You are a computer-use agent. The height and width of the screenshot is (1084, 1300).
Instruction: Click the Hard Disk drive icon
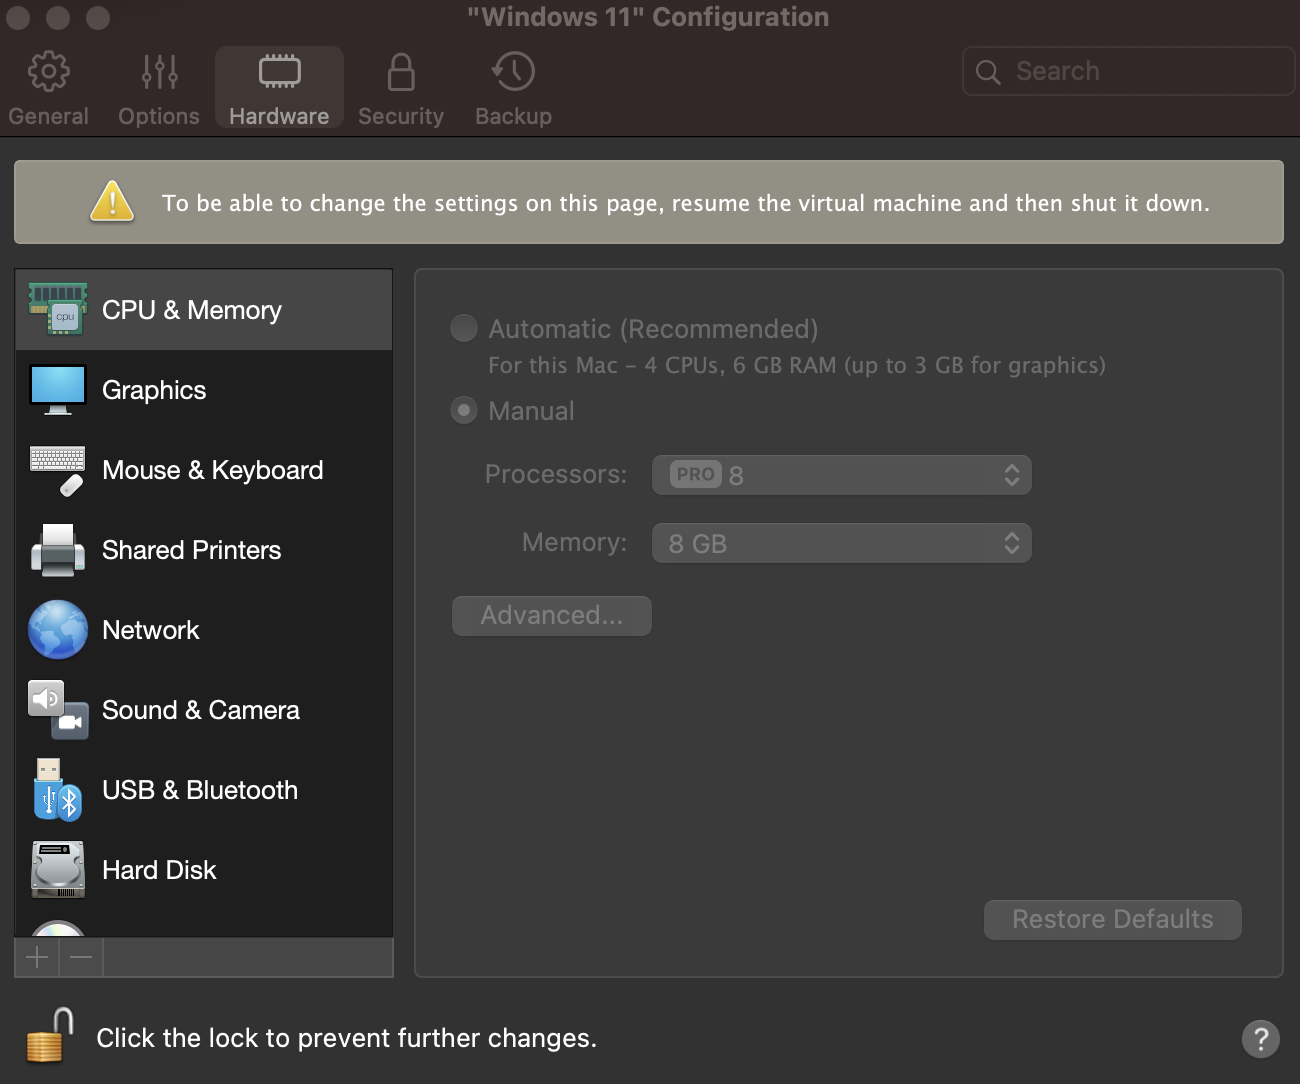click(58, 869)
